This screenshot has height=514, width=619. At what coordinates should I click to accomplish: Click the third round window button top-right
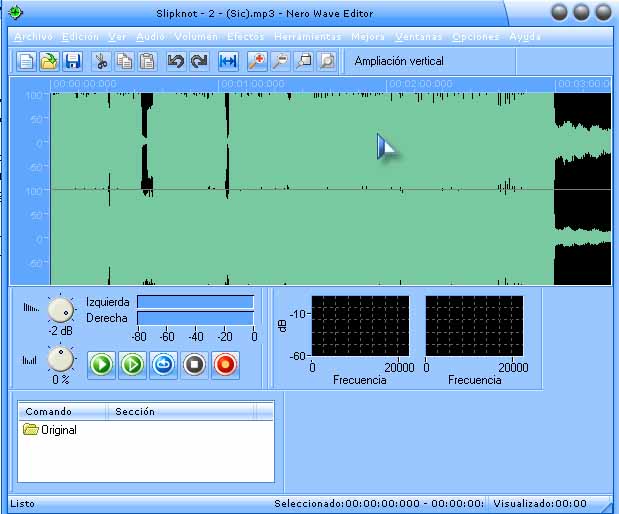tap(603, 12)
